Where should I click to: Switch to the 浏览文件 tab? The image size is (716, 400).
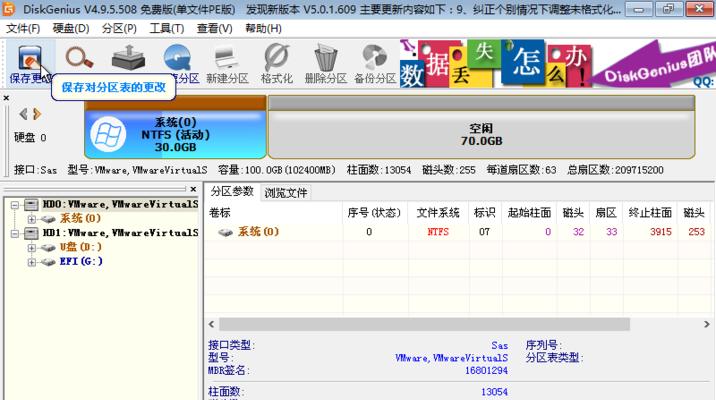tap(286, 193)
